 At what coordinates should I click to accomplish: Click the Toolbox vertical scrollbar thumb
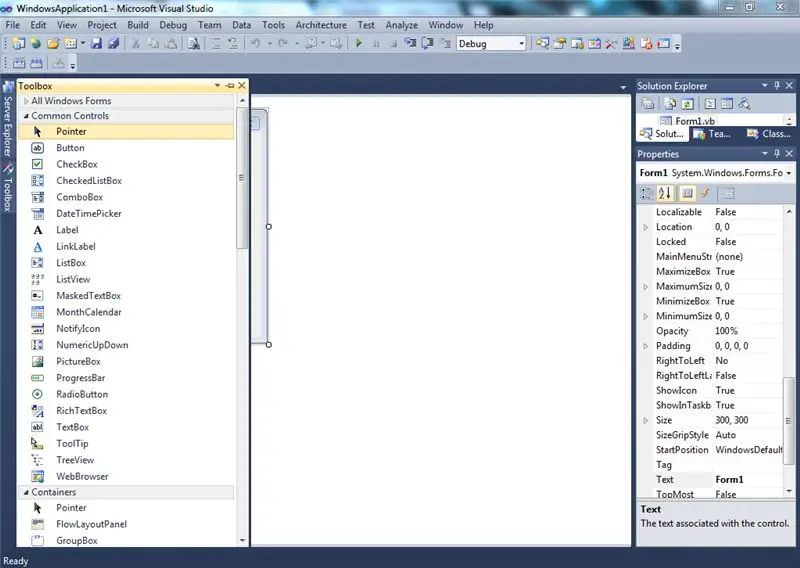[242, 178]
